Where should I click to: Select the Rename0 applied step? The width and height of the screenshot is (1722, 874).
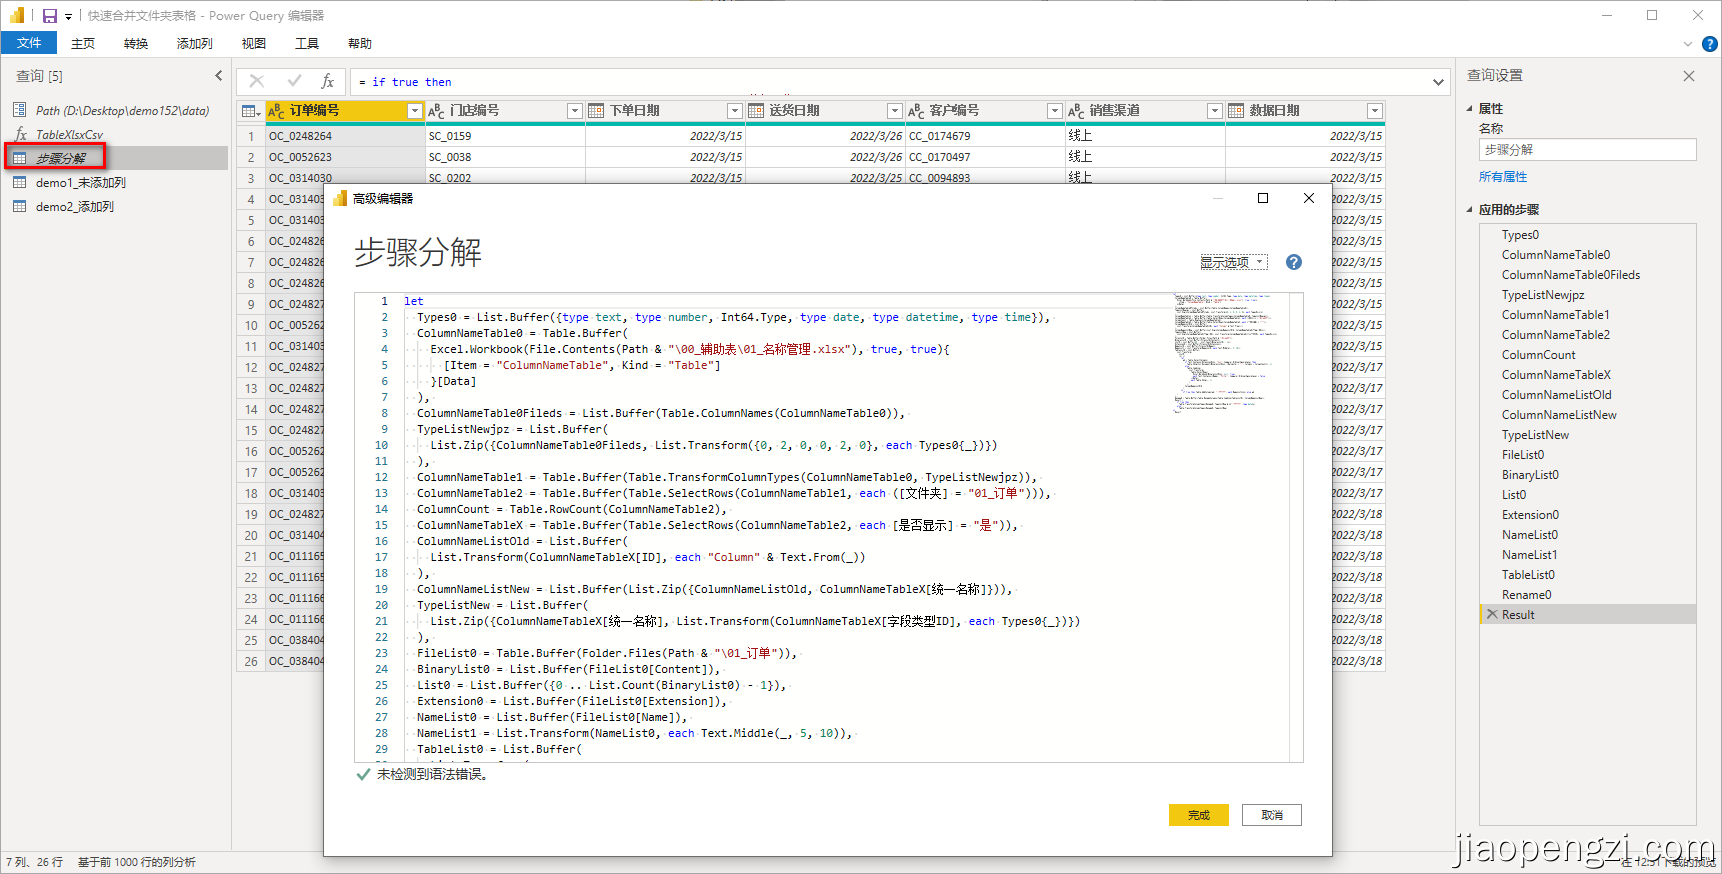click(x=1588, y=595)
